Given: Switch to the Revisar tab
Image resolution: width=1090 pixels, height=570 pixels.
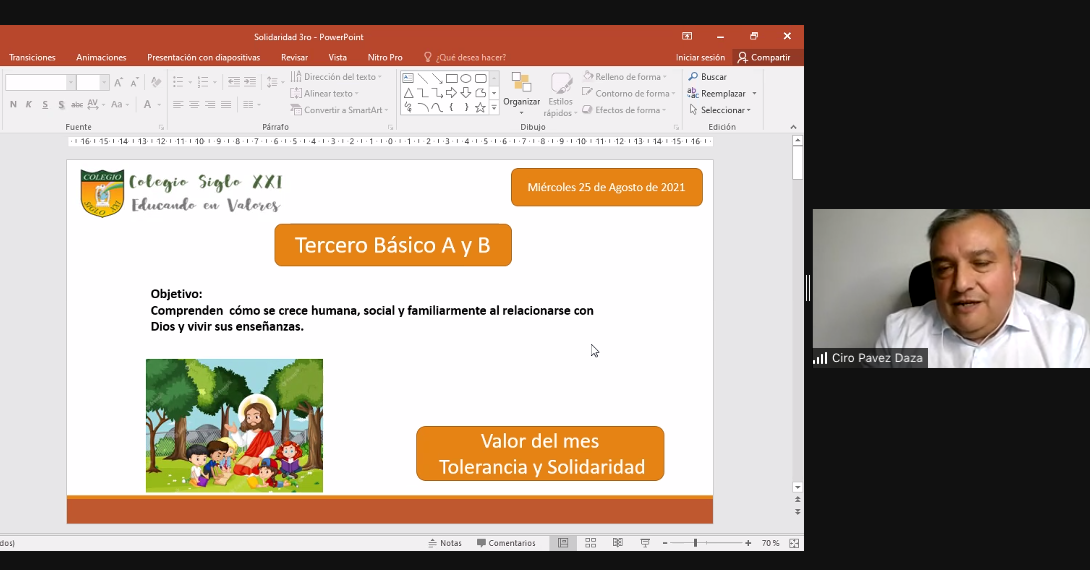Looking at the screenshot, I should click(x=294, y=57).
